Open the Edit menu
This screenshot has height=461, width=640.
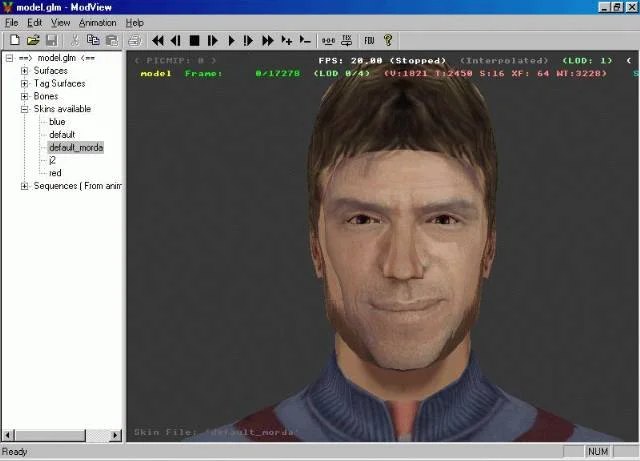click(x=35, y=23)
